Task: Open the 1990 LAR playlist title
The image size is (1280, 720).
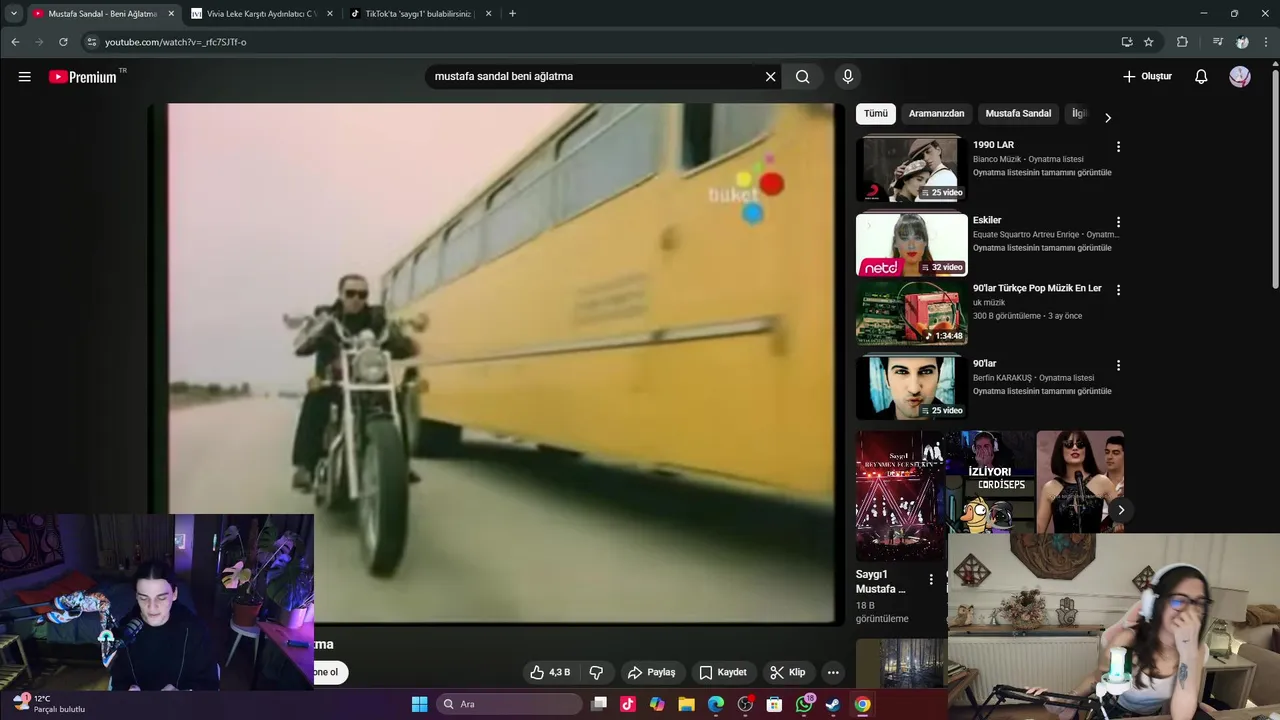Action: [993, 145]
